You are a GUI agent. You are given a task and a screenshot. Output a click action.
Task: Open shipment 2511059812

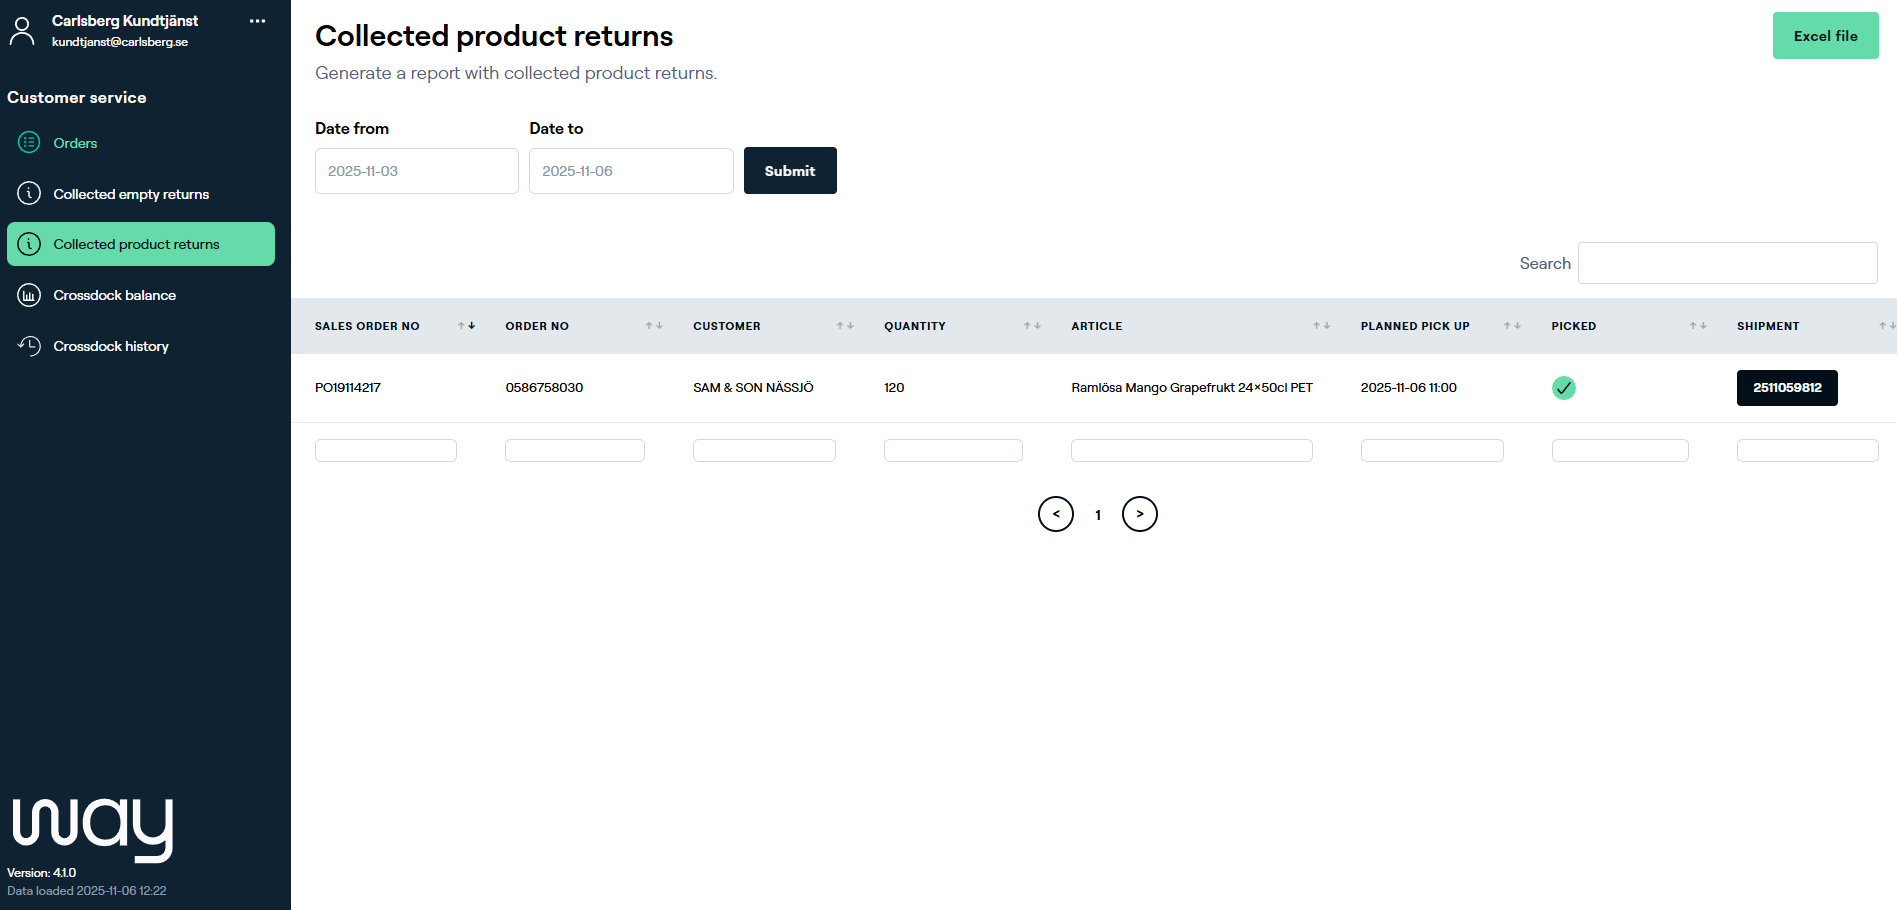pos(1786,388)
